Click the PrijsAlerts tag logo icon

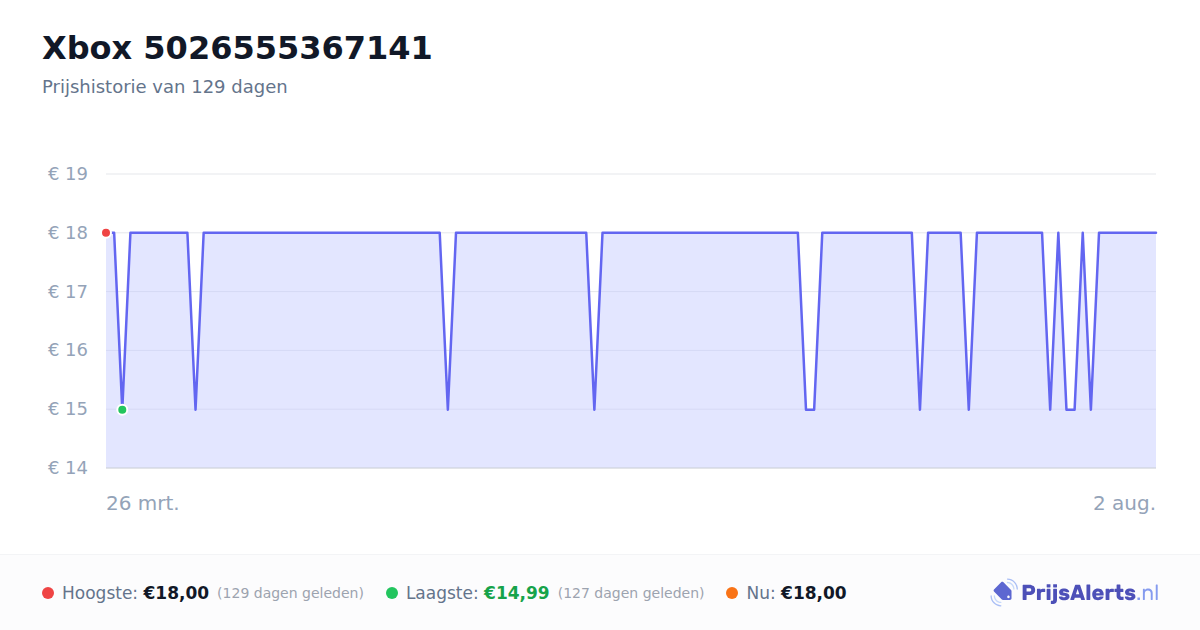[1004, 593]
